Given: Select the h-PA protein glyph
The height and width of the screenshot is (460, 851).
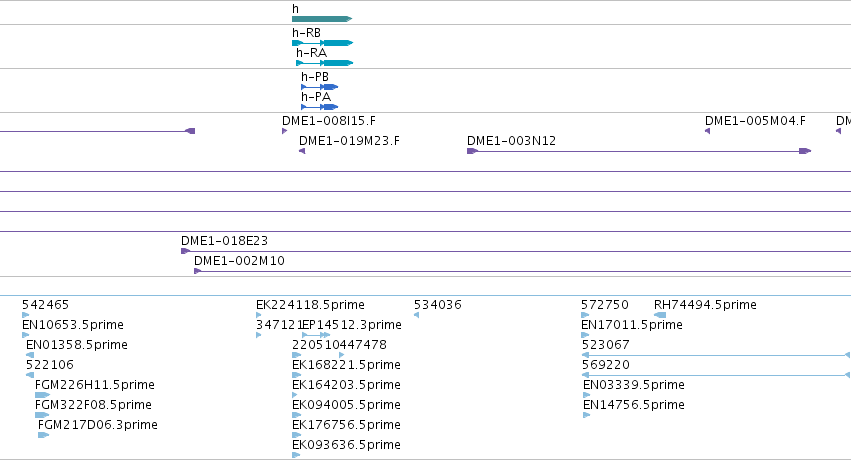Looking at the screenshot, I should pyautogui.click(x=320, y=107).
